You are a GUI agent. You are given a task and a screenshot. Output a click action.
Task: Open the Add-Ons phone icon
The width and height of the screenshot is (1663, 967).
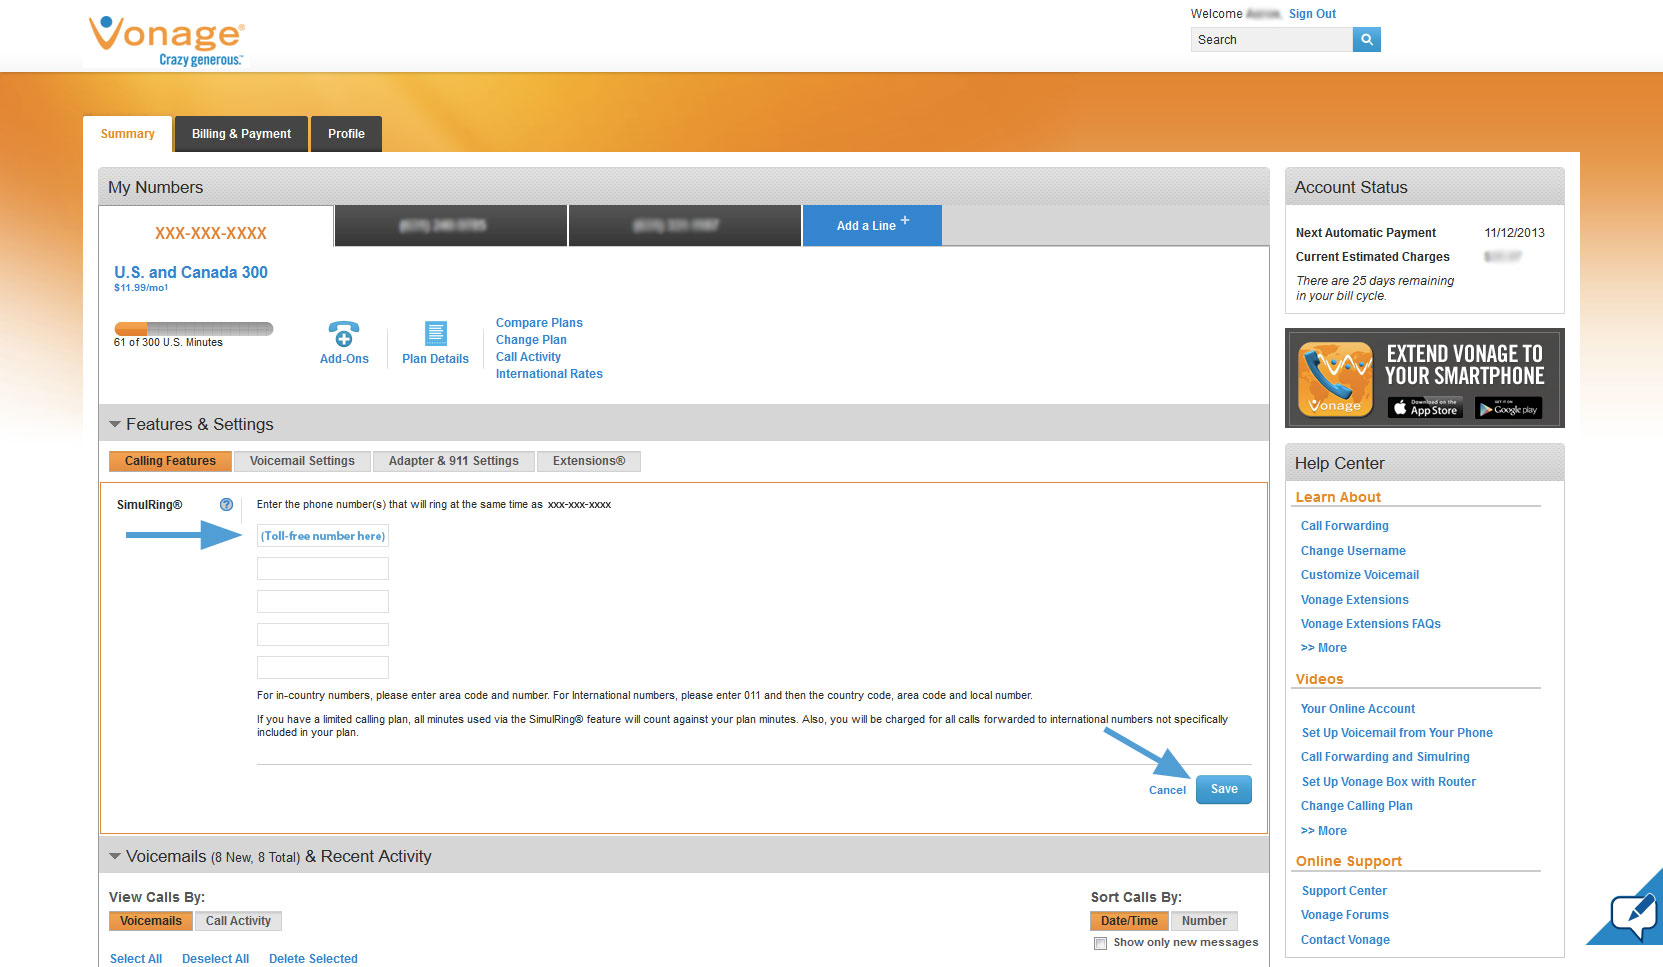coord(343,333)
